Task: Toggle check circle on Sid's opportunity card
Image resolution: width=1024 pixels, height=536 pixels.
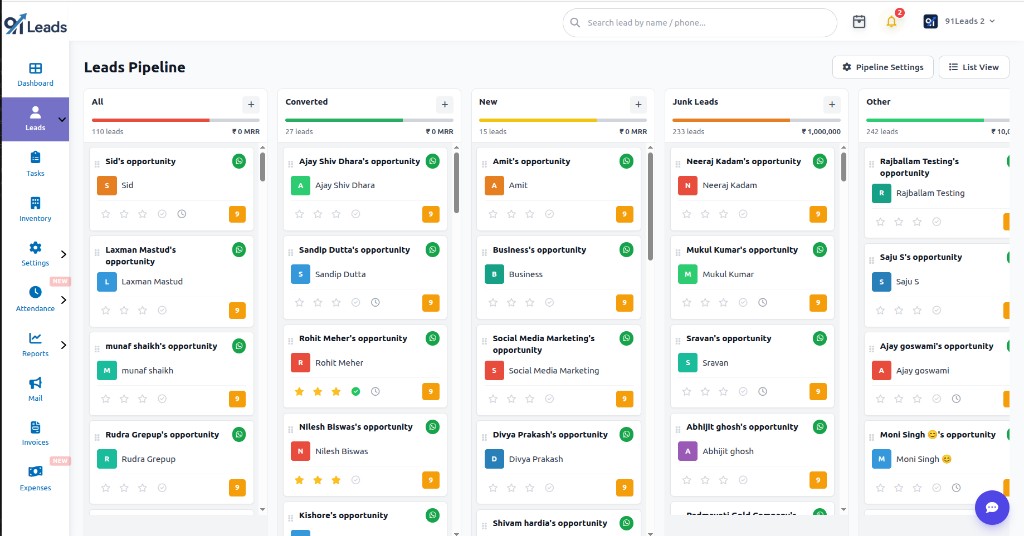Action: pyautogui.click(x=162, y=214)
